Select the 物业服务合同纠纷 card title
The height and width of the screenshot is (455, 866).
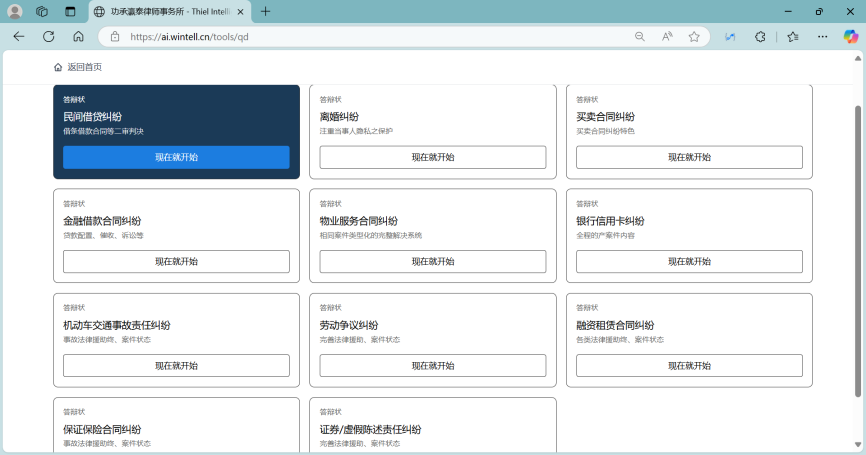358,221
